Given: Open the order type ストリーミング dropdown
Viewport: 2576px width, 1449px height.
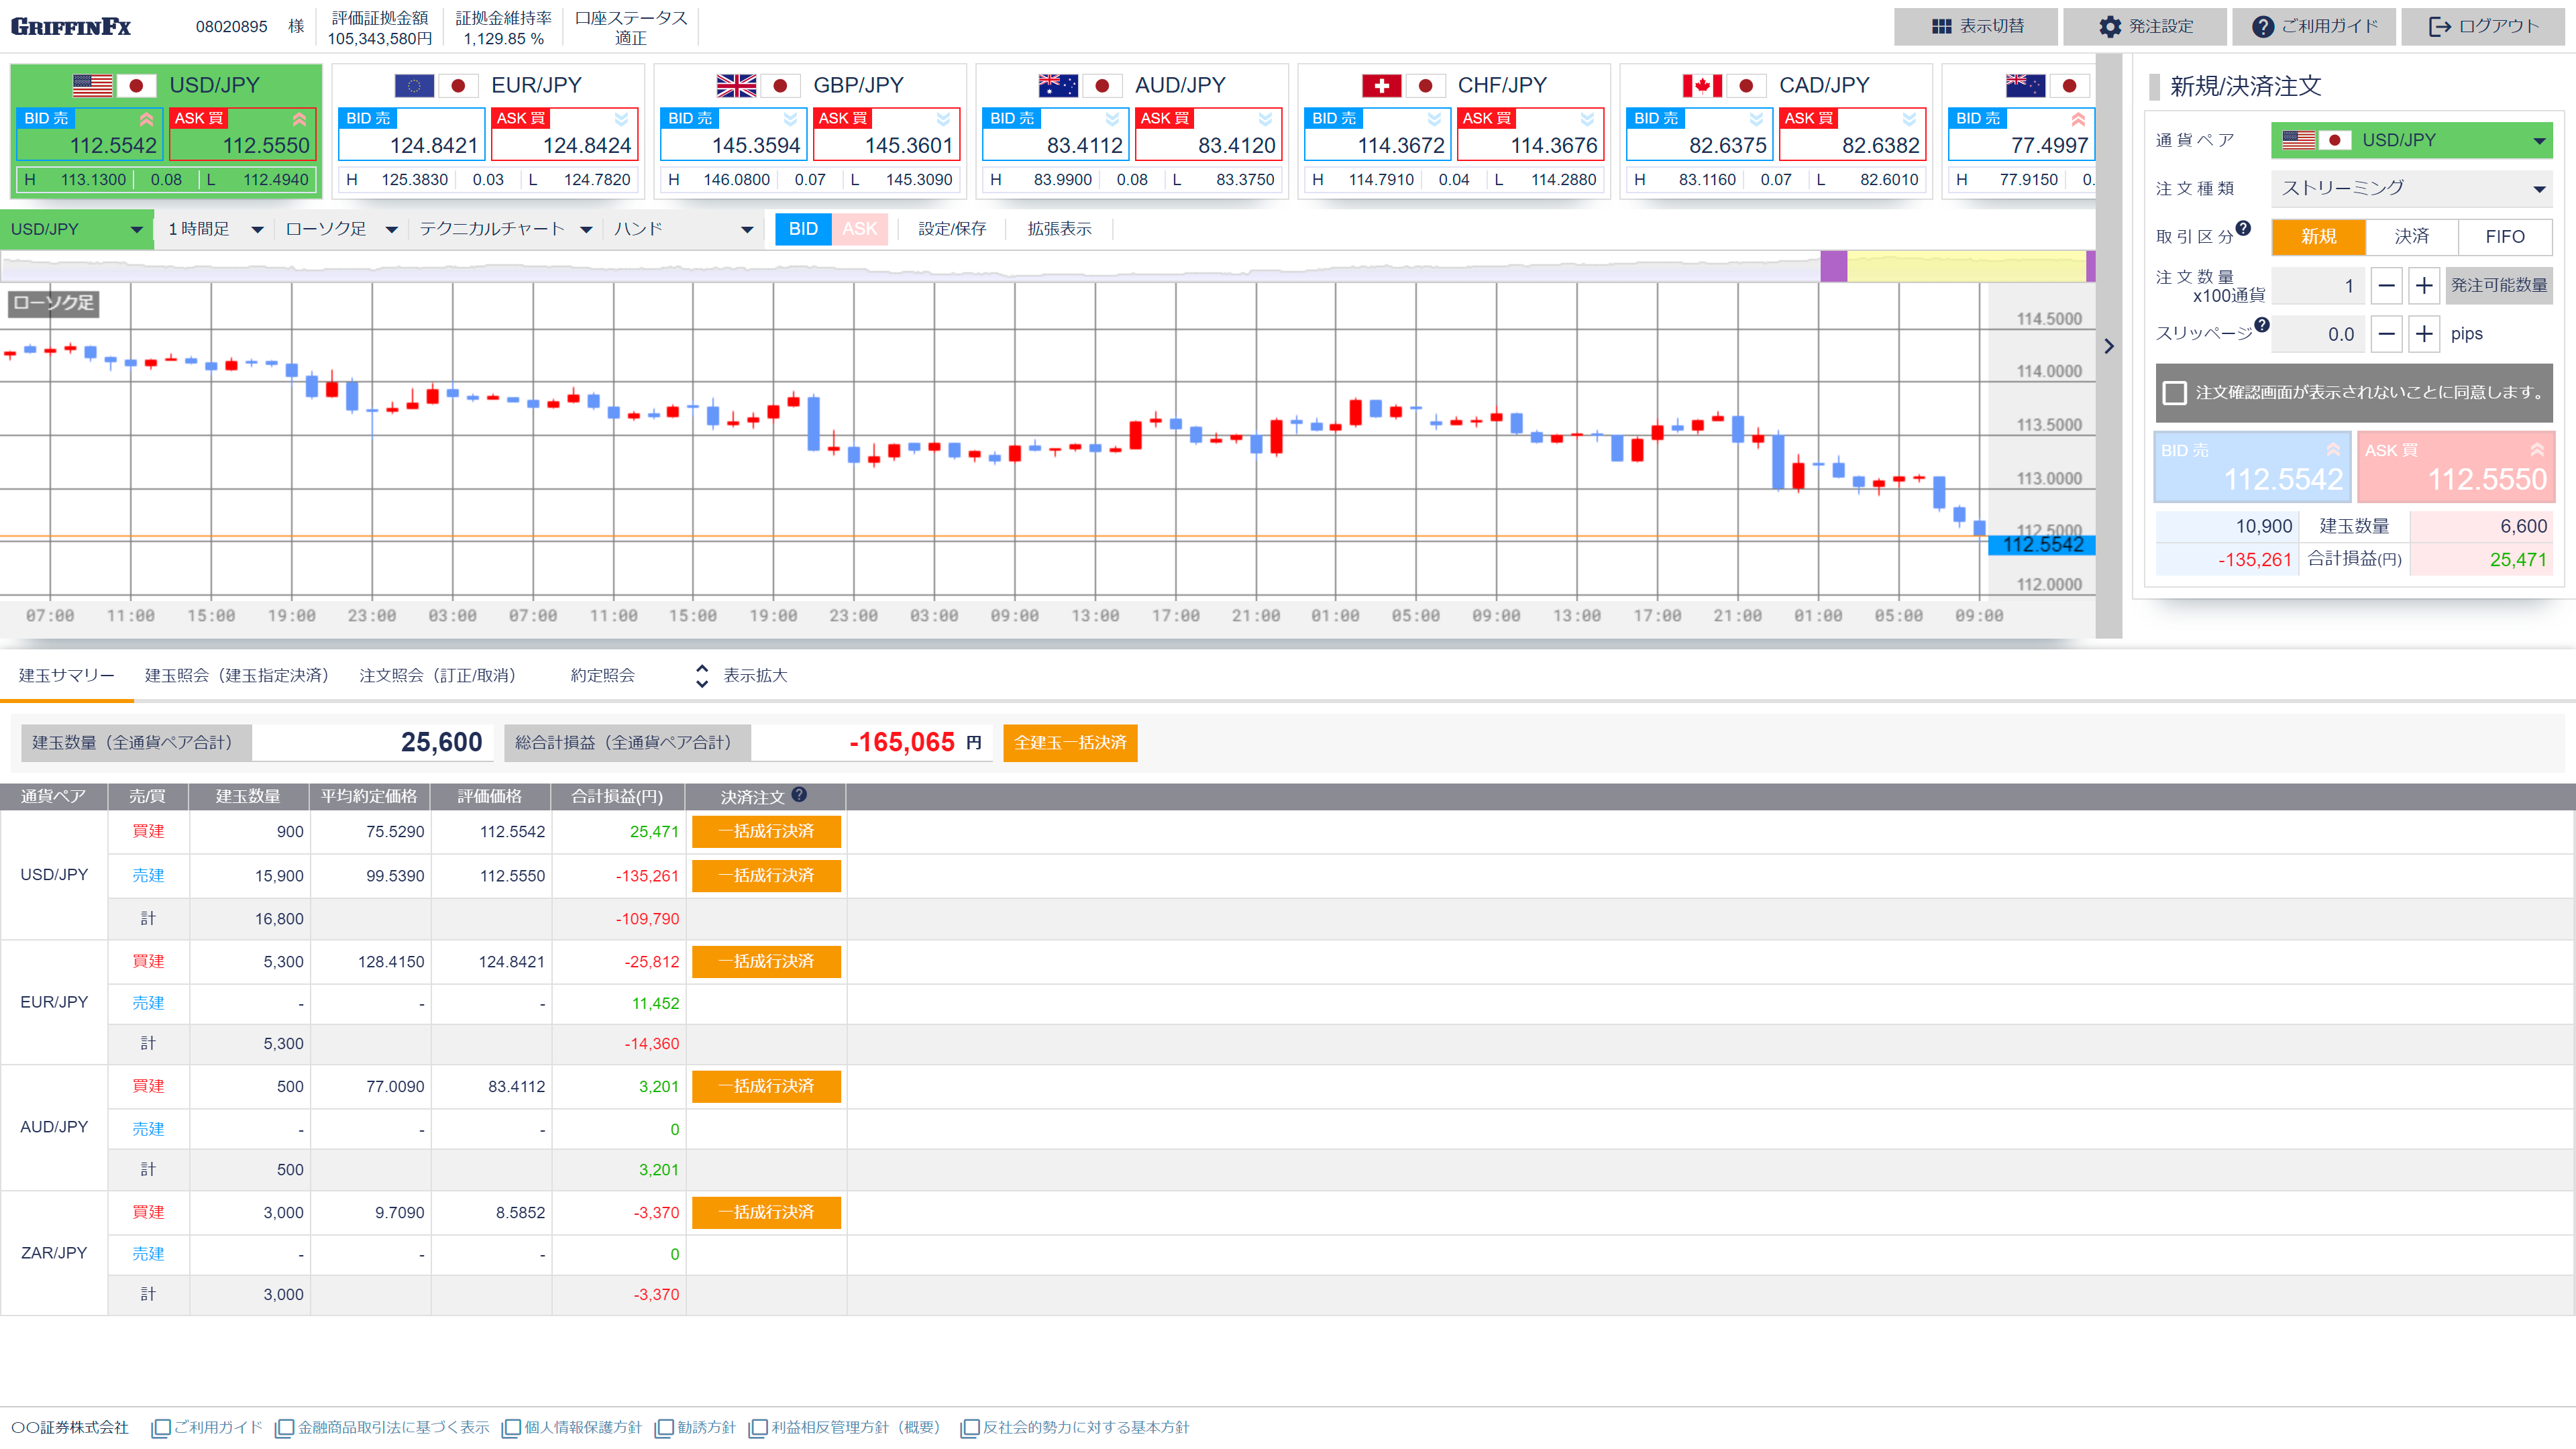Looking at the screenshot, I should click(x=2411, y=188).
